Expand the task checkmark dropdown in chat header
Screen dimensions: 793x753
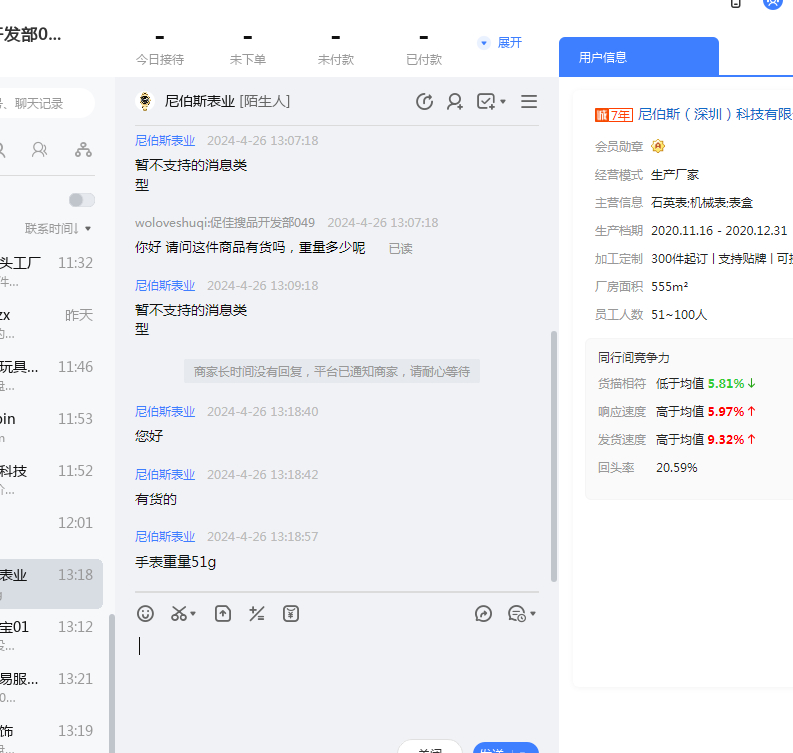[x=502, y=101]
